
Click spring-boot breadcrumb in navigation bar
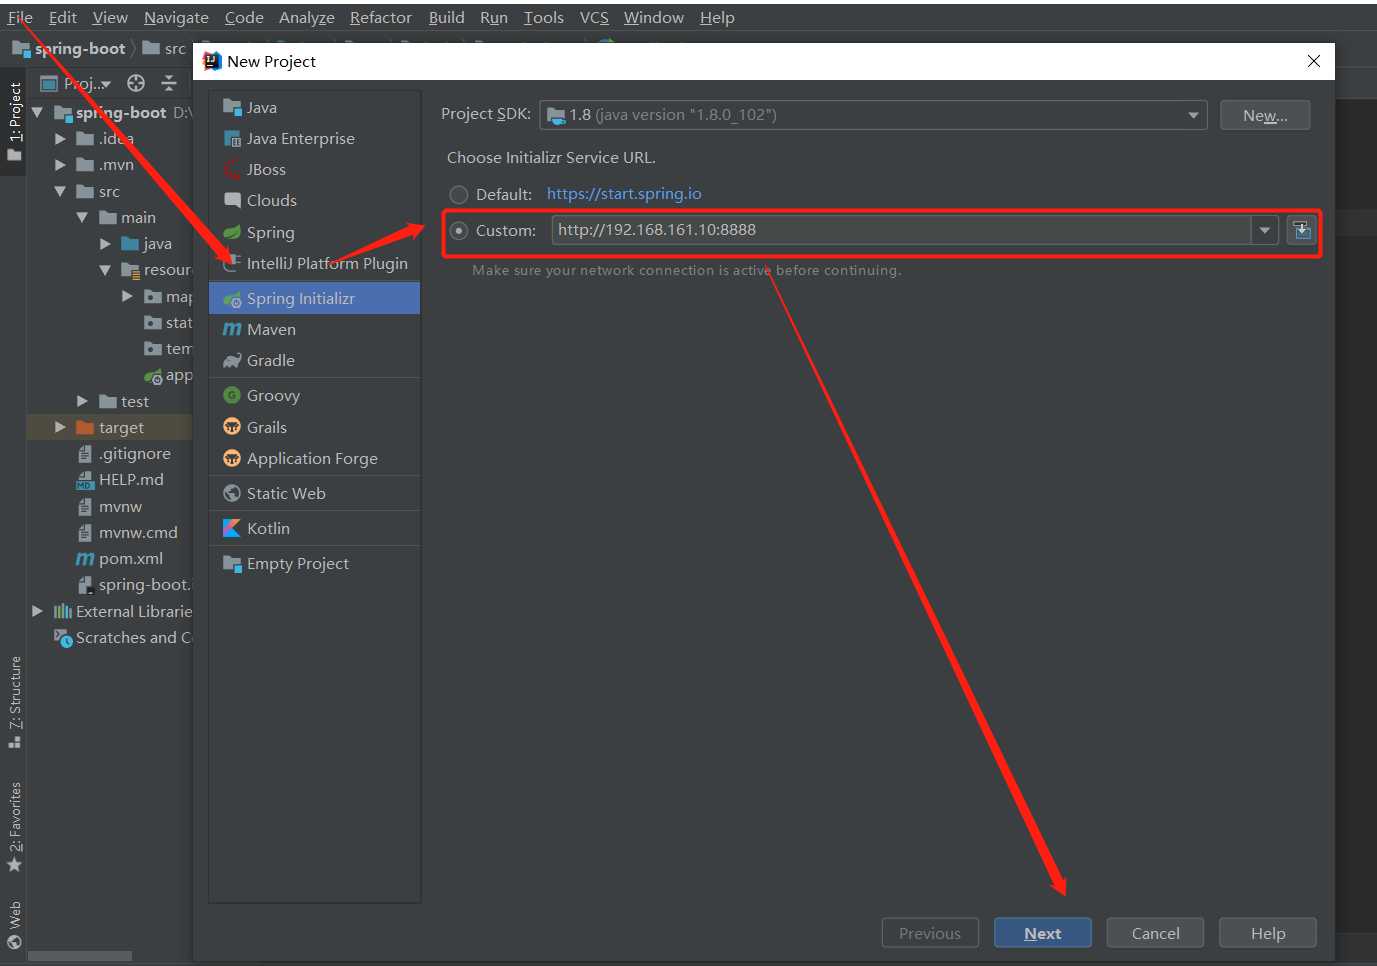[x=70, y=48]
